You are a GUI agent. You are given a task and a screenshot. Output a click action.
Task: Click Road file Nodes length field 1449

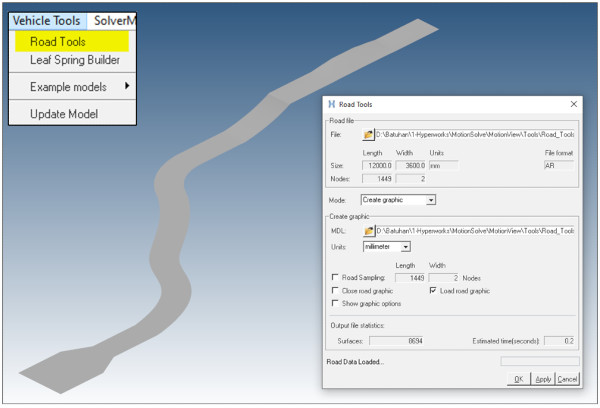[377, 179]
